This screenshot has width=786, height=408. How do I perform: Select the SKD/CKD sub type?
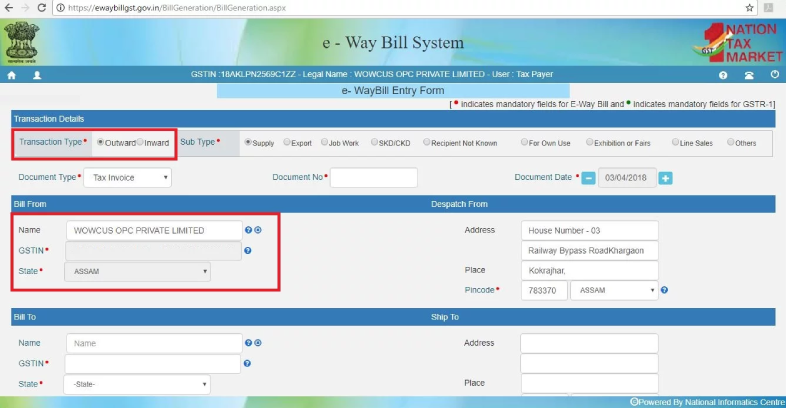point(374,142)
